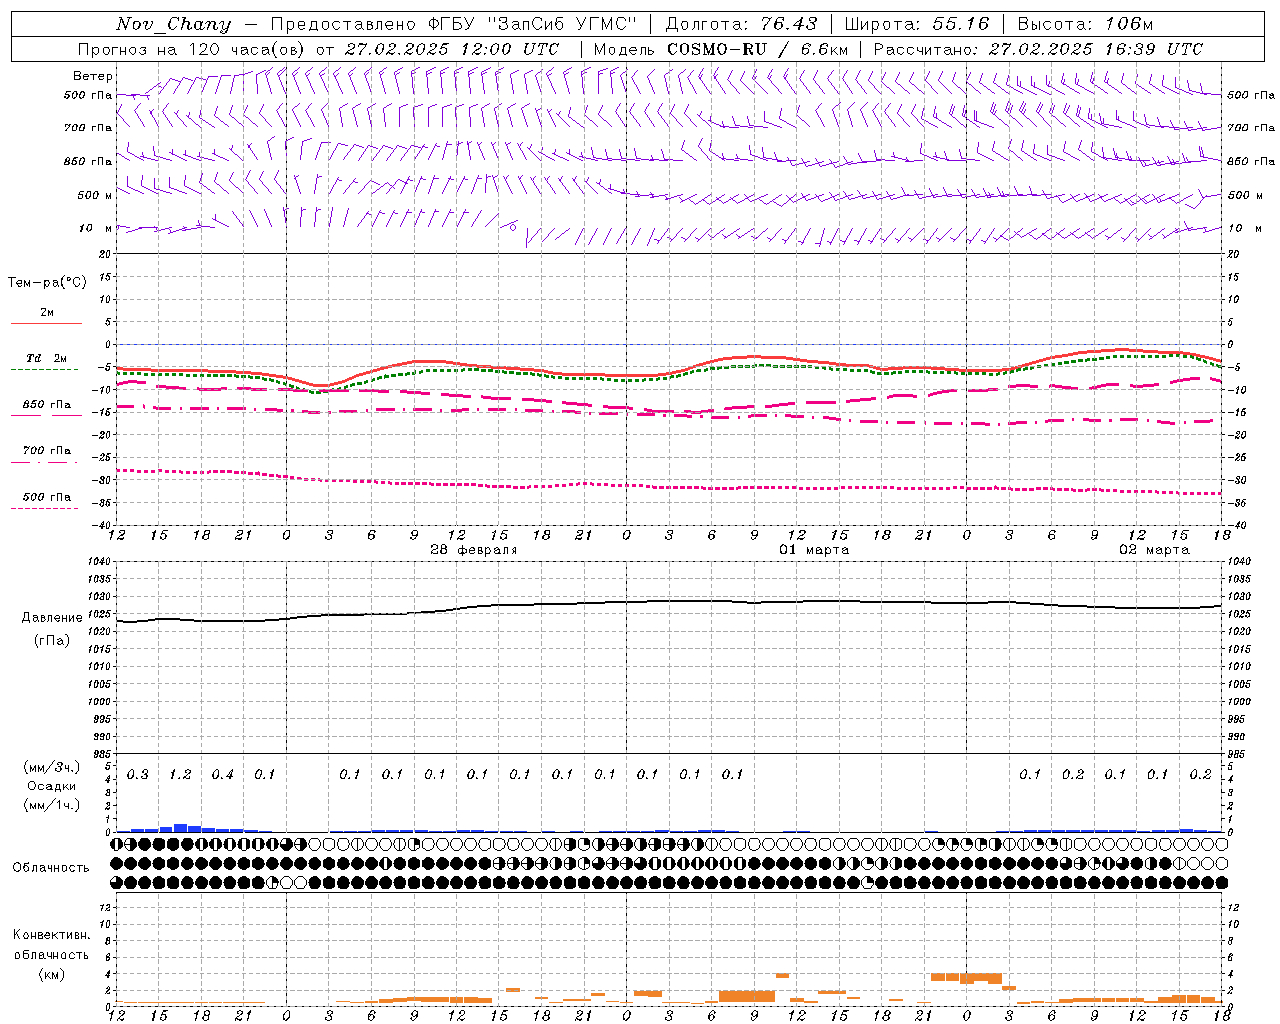
Task: Click the "Осадки" precipitation label
Action: pos(52,786)
